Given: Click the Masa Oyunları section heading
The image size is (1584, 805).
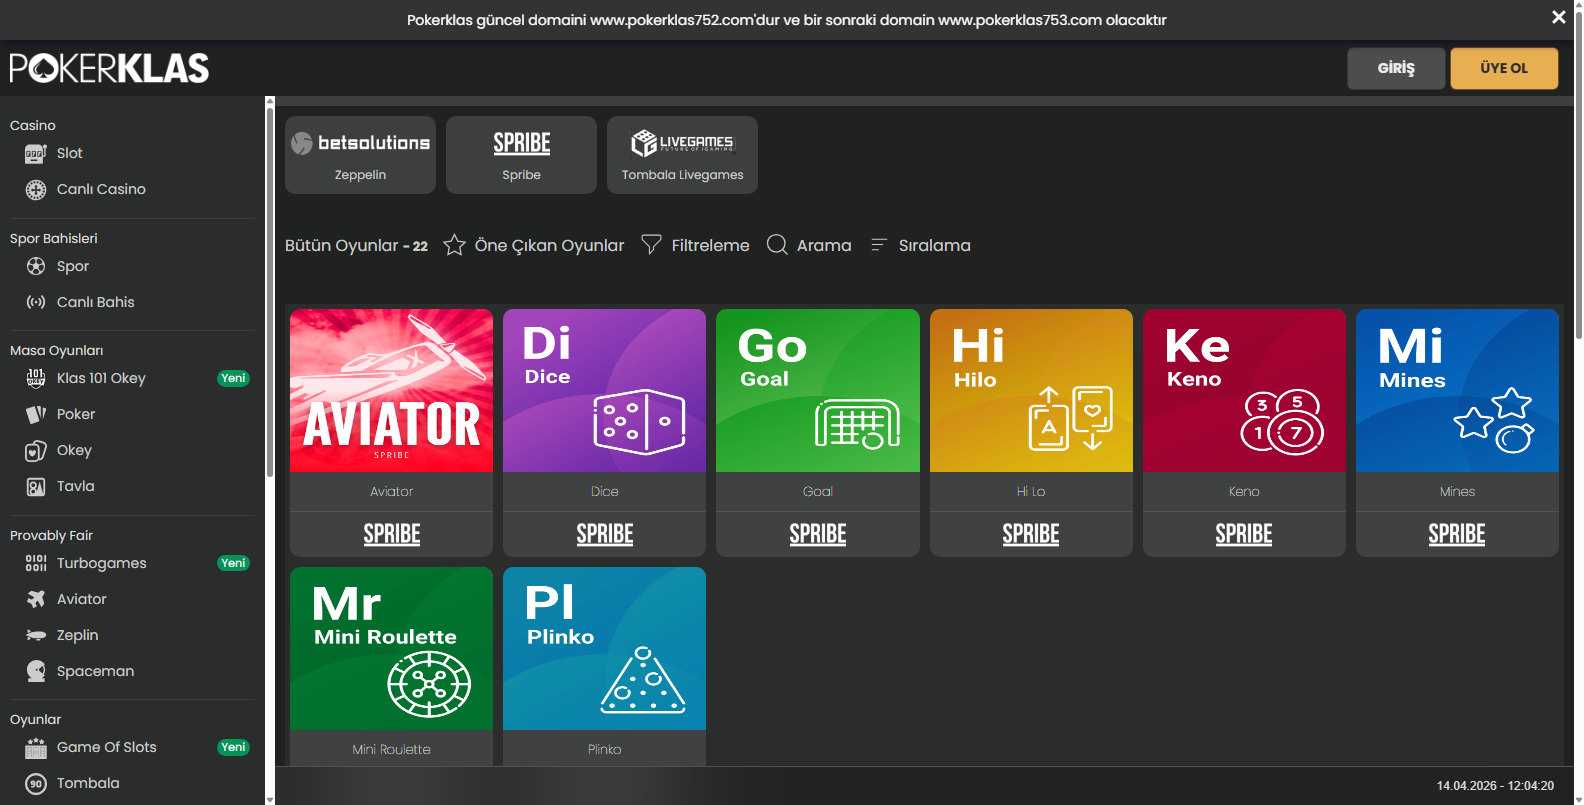Looking at the screenshot, I should pos(57,350).
